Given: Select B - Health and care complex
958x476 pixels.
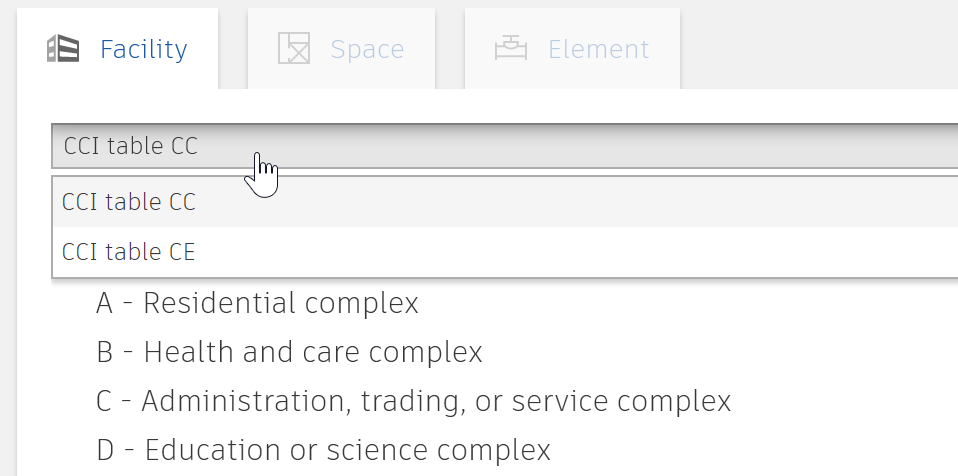Looking at the screenshot, I should tap(289, 352).
